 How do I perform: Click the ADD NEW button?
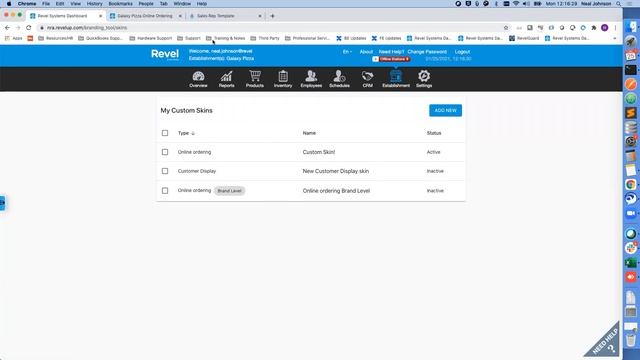tap(445, 110)
